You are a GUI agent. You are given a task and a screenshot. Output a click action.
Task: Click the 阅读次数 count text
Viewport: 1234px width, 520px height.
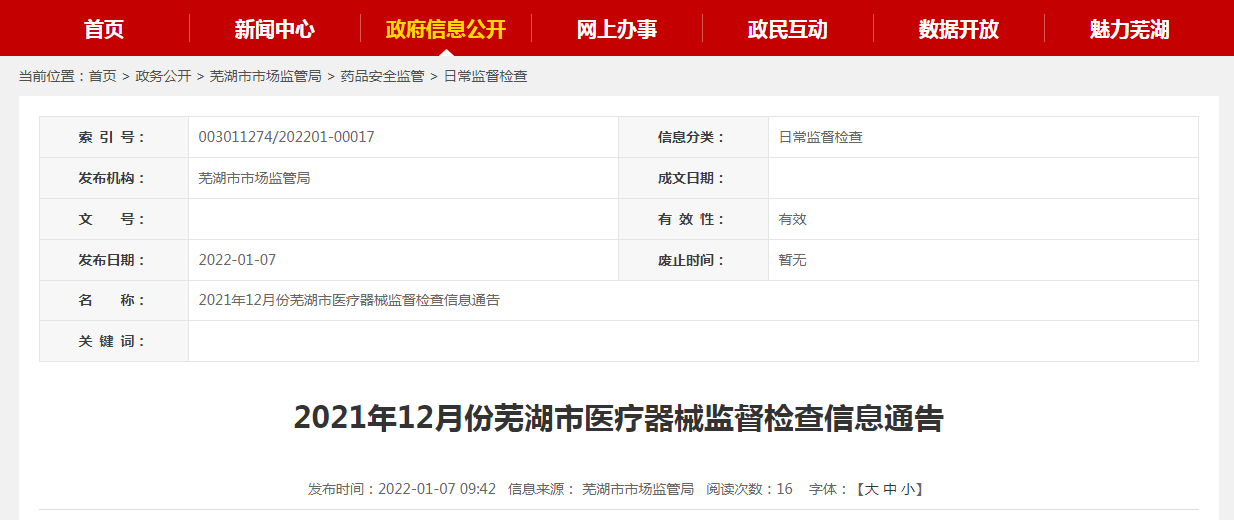(749, 489)
